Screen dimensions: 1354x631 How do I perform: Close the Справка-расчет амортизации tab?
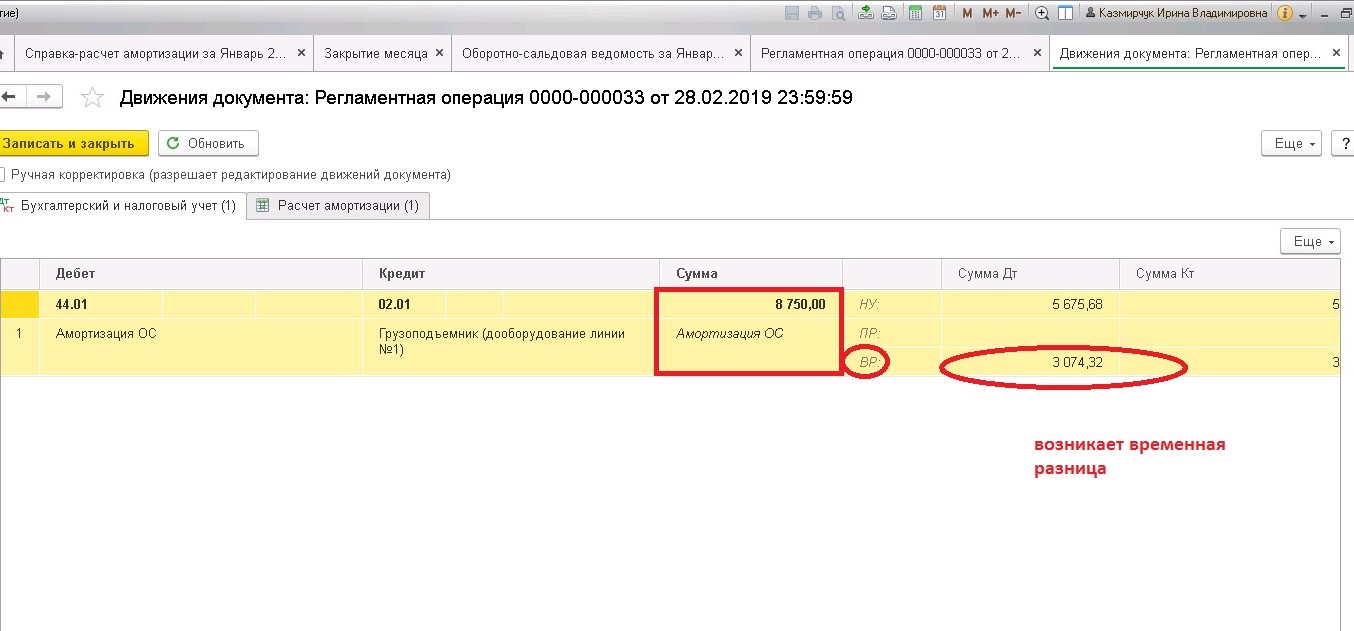pos(302,53)
